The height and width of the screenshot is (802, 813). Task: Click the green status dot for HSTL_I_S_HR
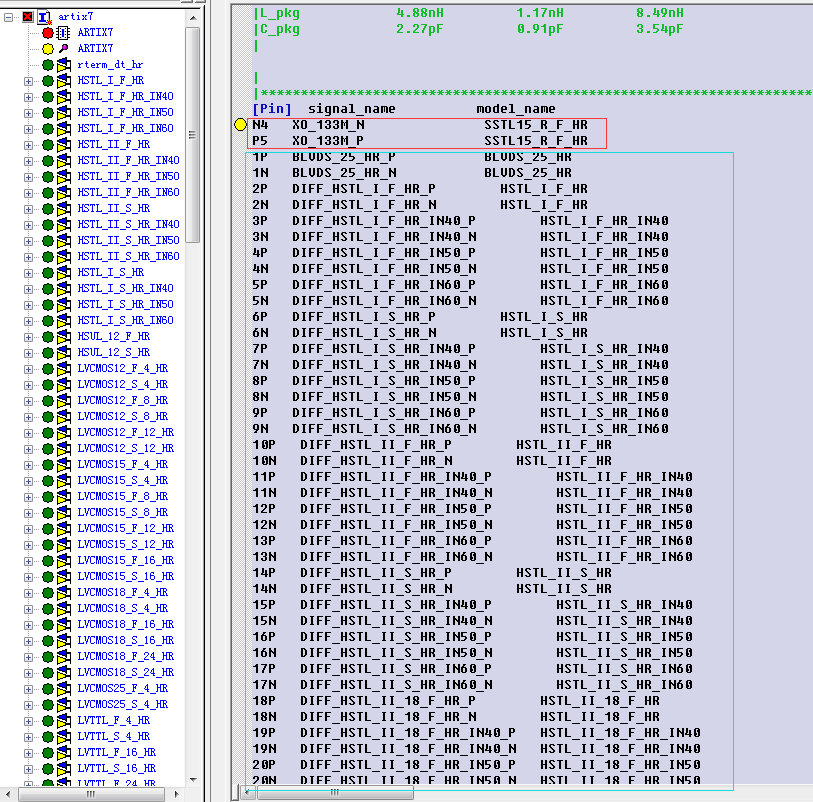[48, 273]
